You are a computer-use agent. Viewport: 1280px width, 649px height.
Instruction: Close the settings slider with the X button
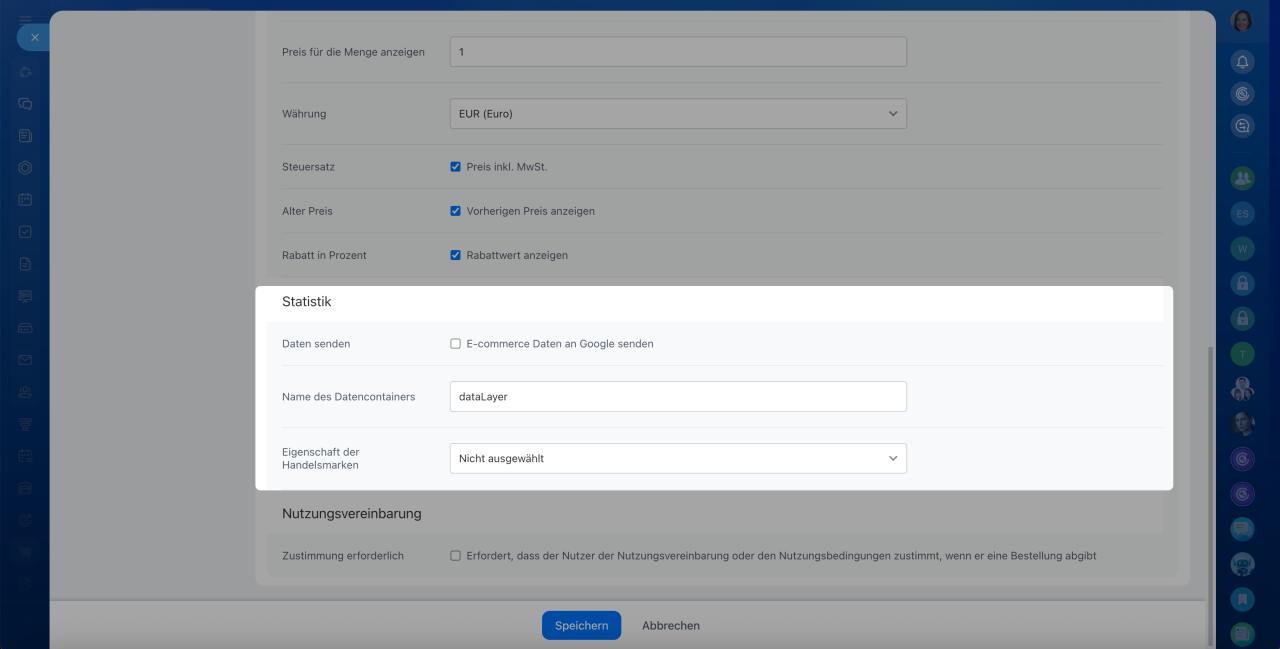(x=34, y=37)
